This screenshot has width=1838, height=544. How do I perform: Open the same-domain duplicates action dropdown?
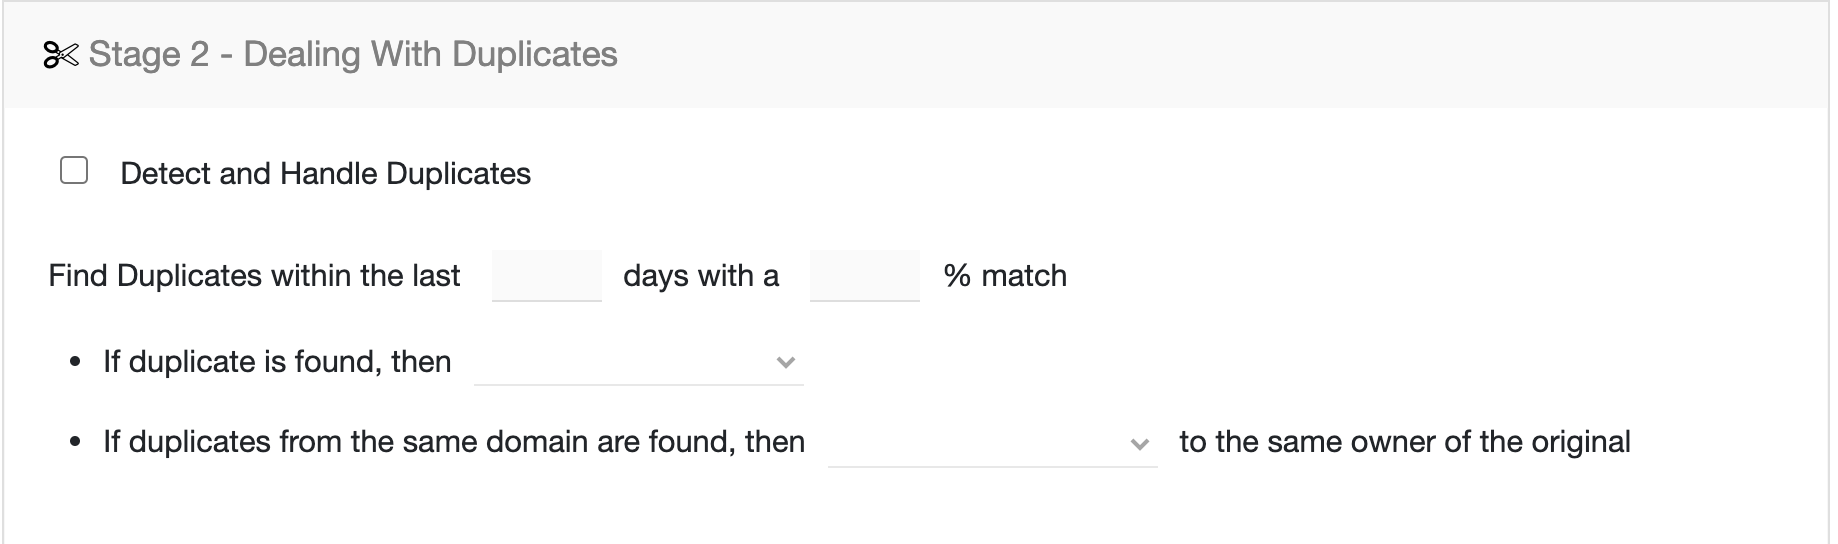click(x=993, y=442)
